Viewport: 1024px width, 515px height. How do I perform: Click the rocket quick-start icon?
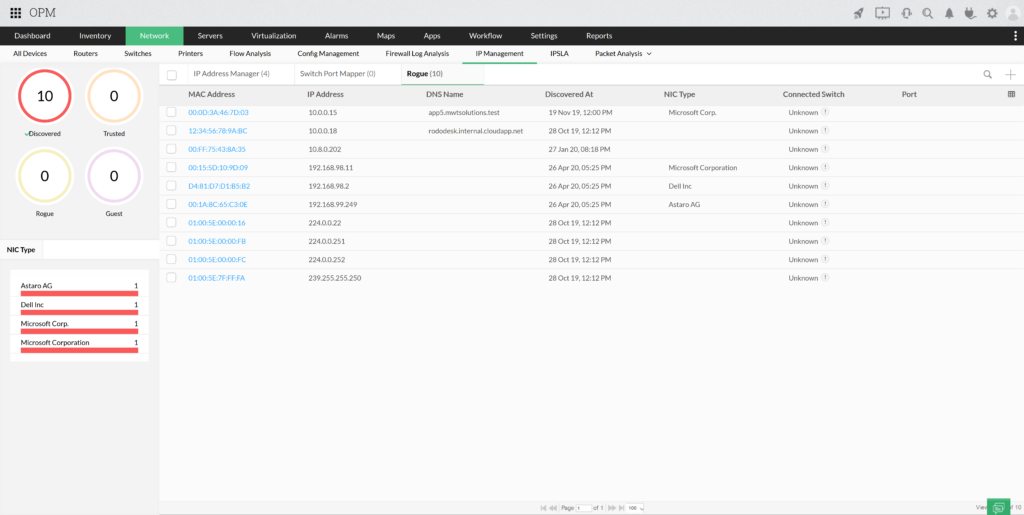pyautogui.click(x=858, y=13)
